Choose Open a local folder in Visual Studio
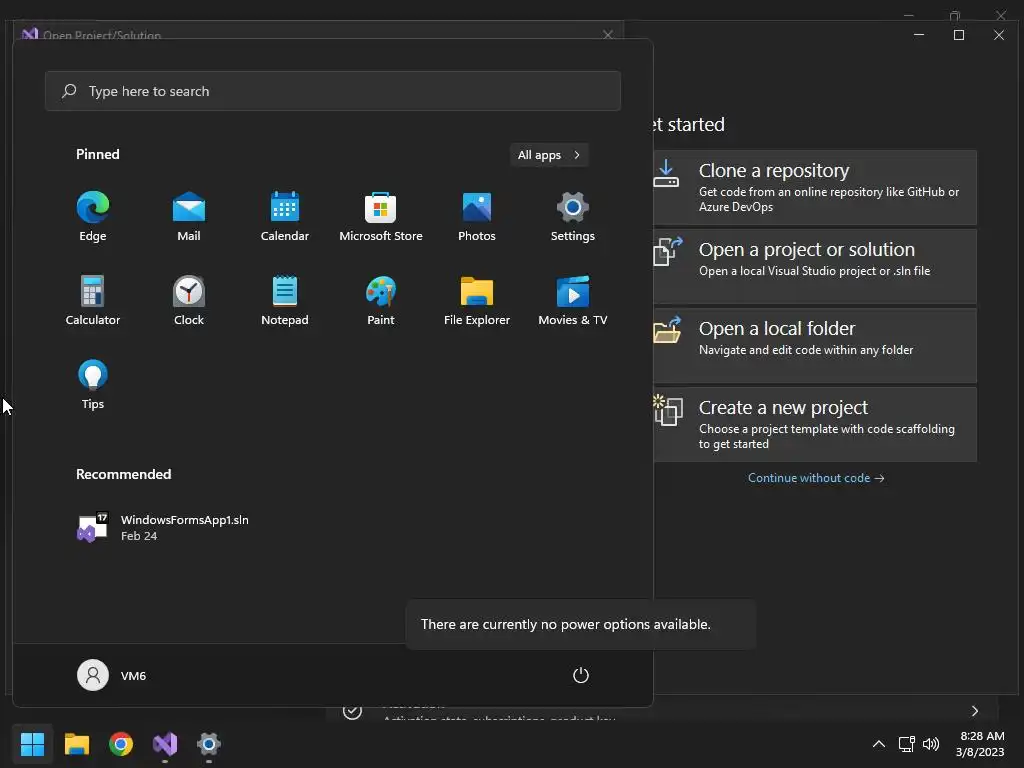1024x768 pixels. coord(815,345)
